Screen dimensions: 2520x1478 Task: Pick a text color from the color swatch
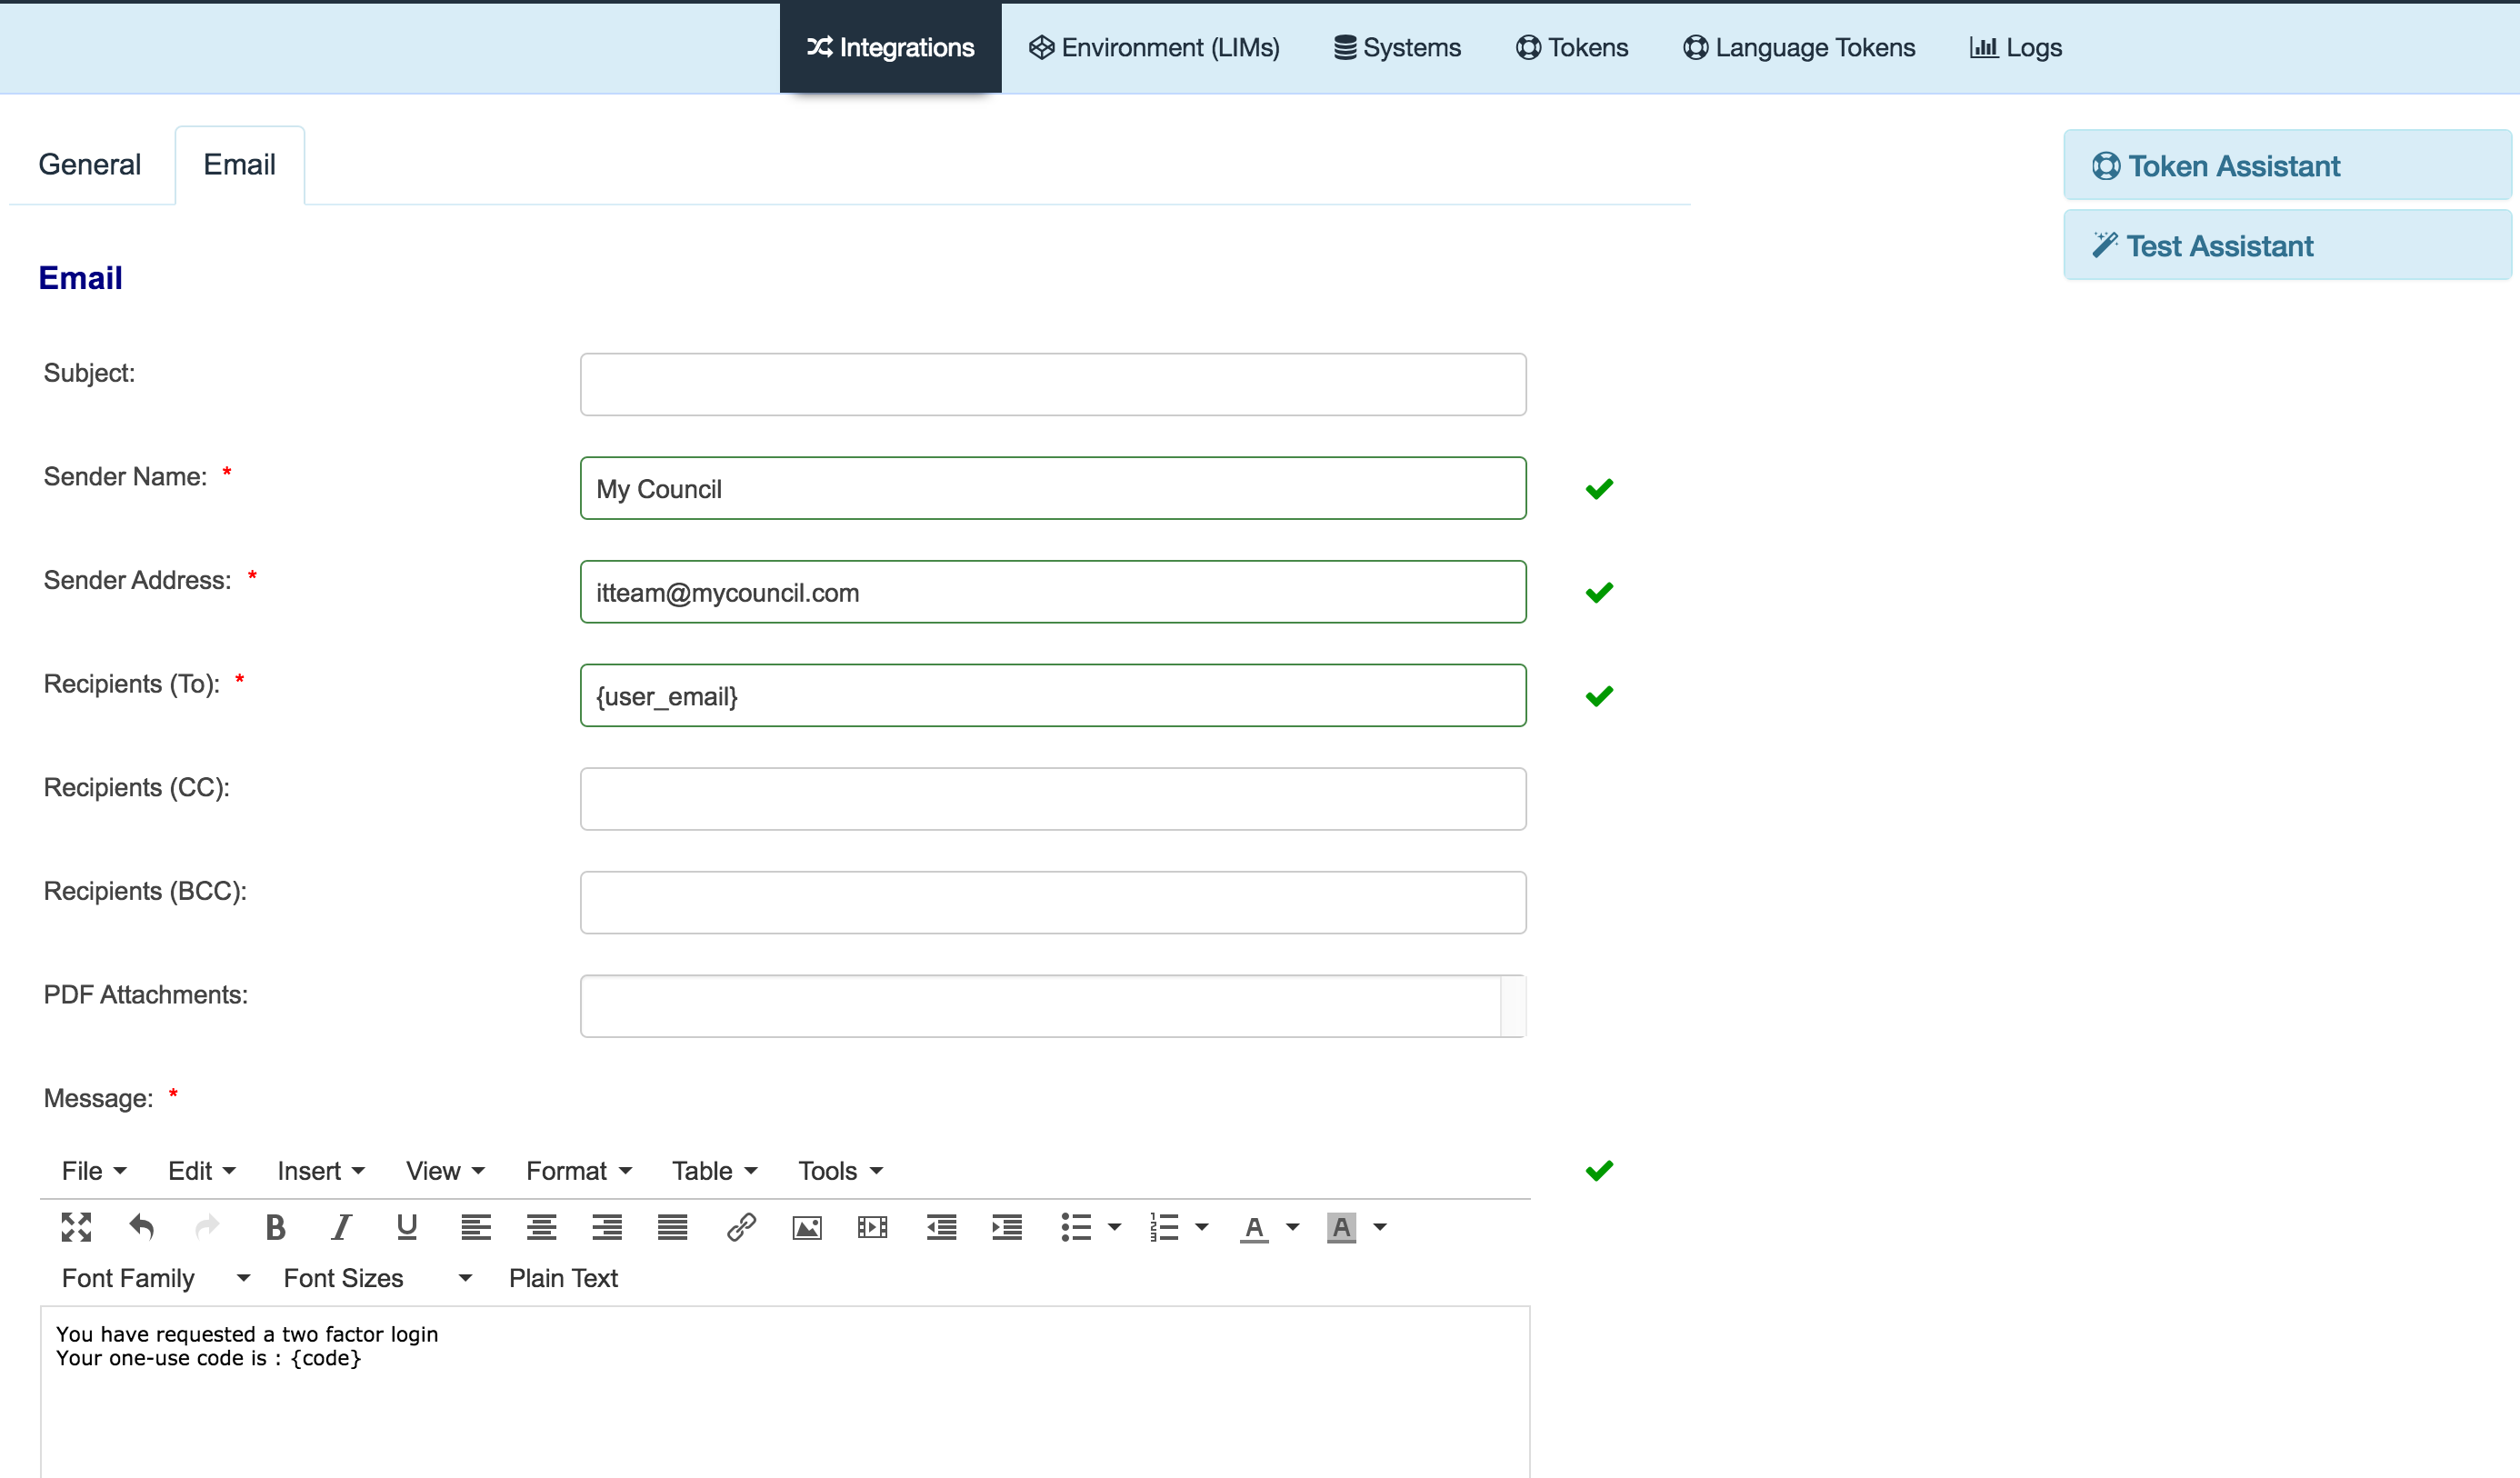(1254, 1227)
